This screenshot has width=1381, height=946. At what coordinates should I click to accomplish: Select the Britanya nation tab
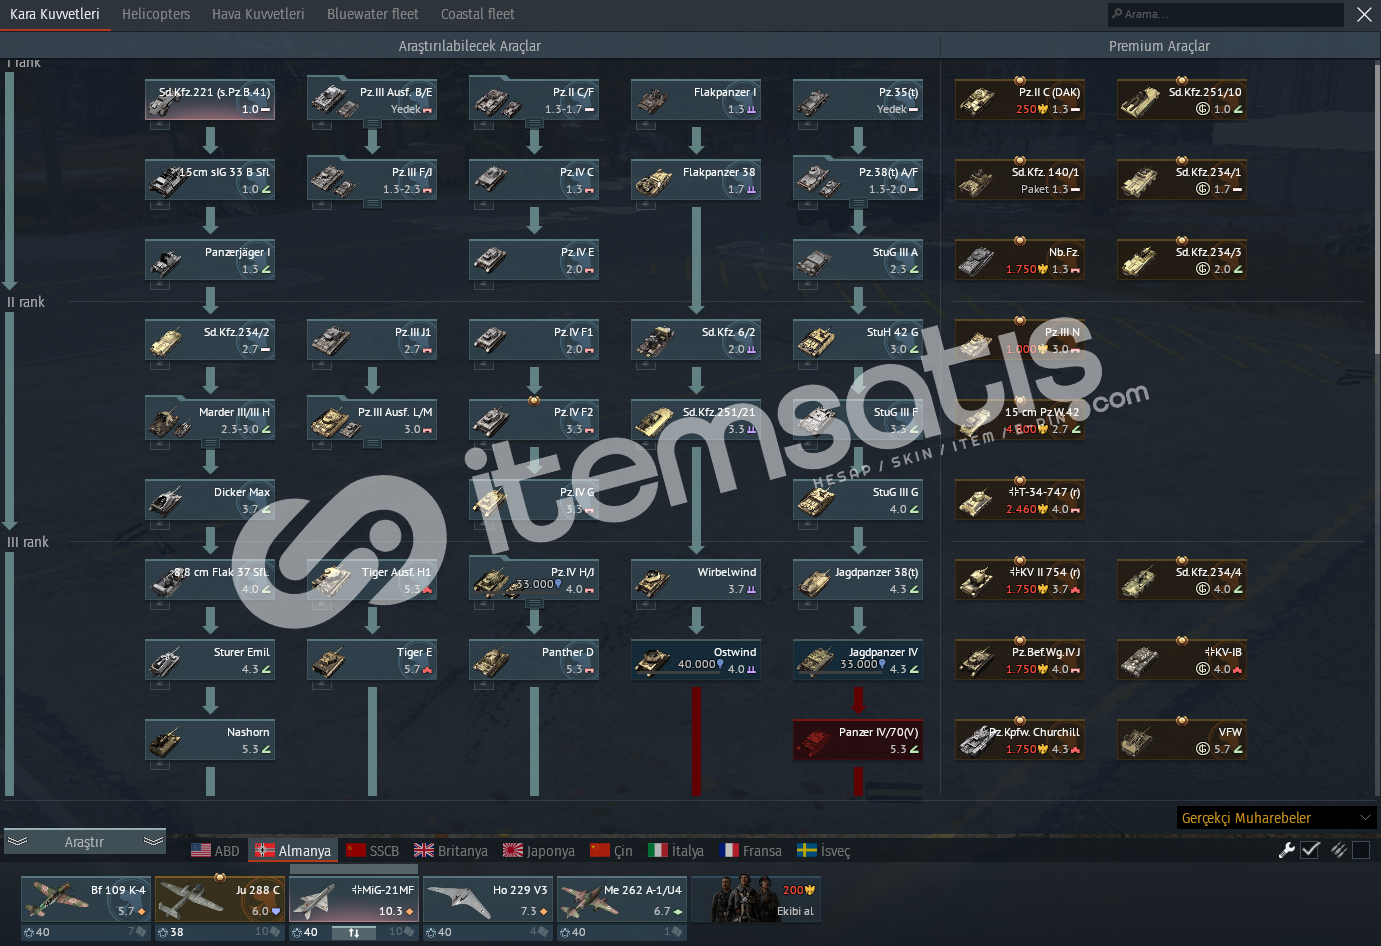[451, 851]
